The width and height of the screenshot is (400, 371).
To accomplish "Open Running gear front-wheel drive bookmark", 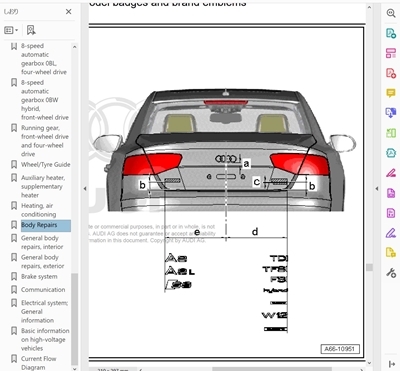I will [45, 141].
